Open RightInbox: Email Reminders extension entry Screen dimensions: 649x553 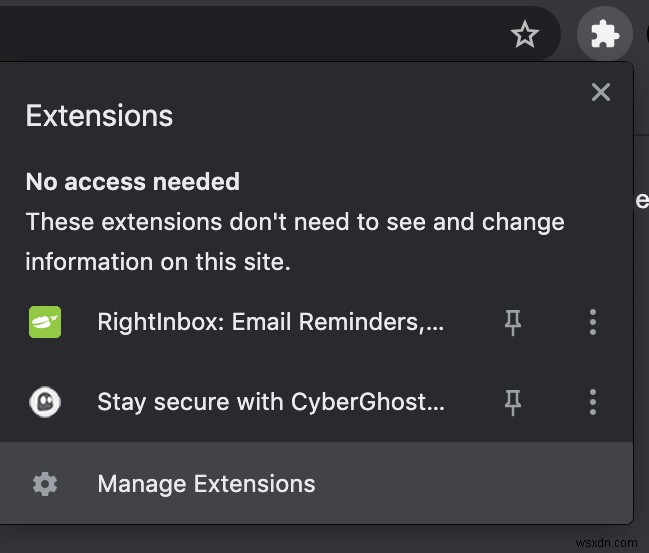[270, 322]
